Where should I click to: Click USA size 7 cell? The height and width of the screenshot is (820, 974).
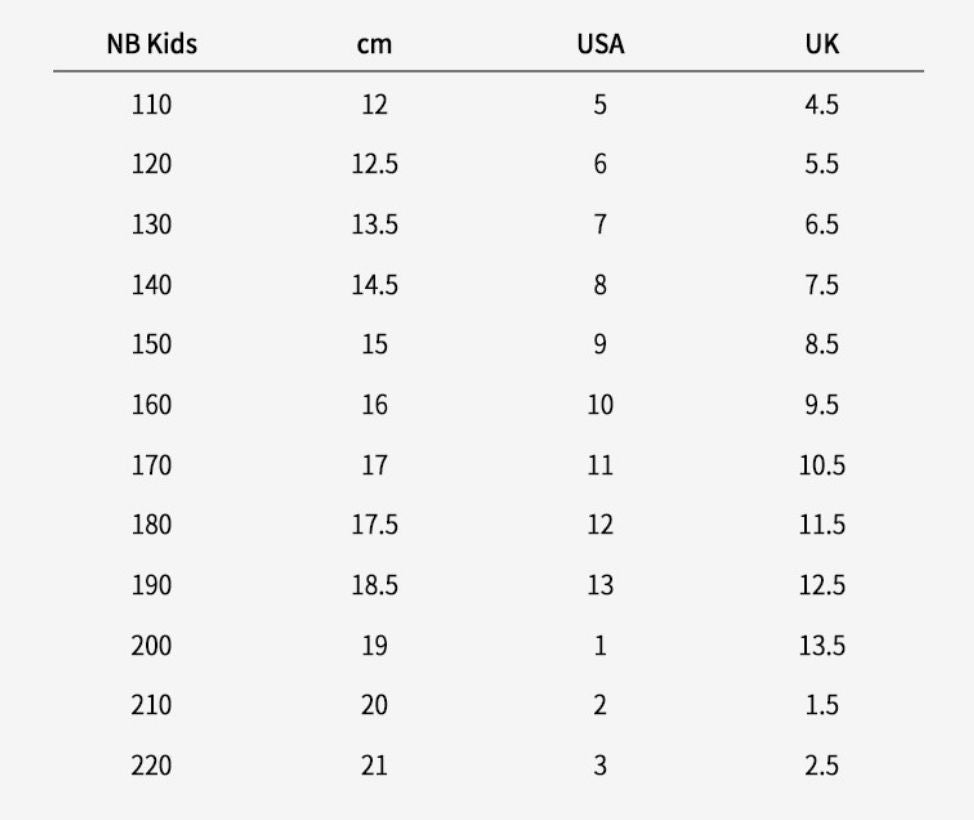600,224
